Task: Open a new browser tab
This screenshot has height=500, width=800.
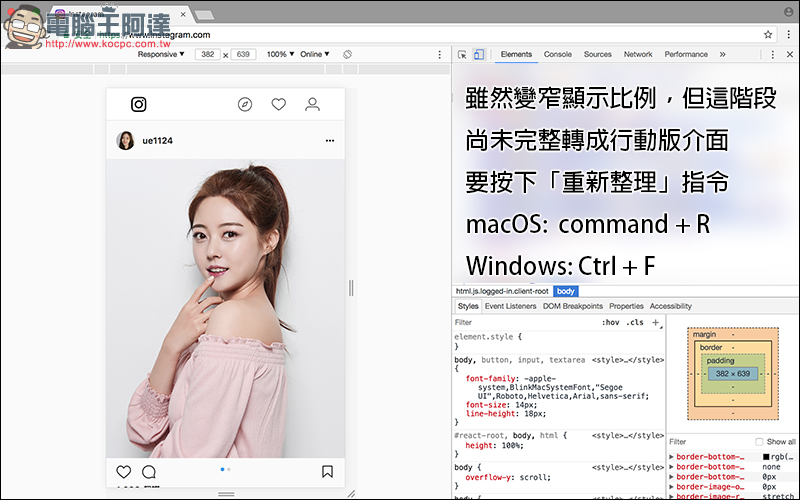Action: (204, 15)
